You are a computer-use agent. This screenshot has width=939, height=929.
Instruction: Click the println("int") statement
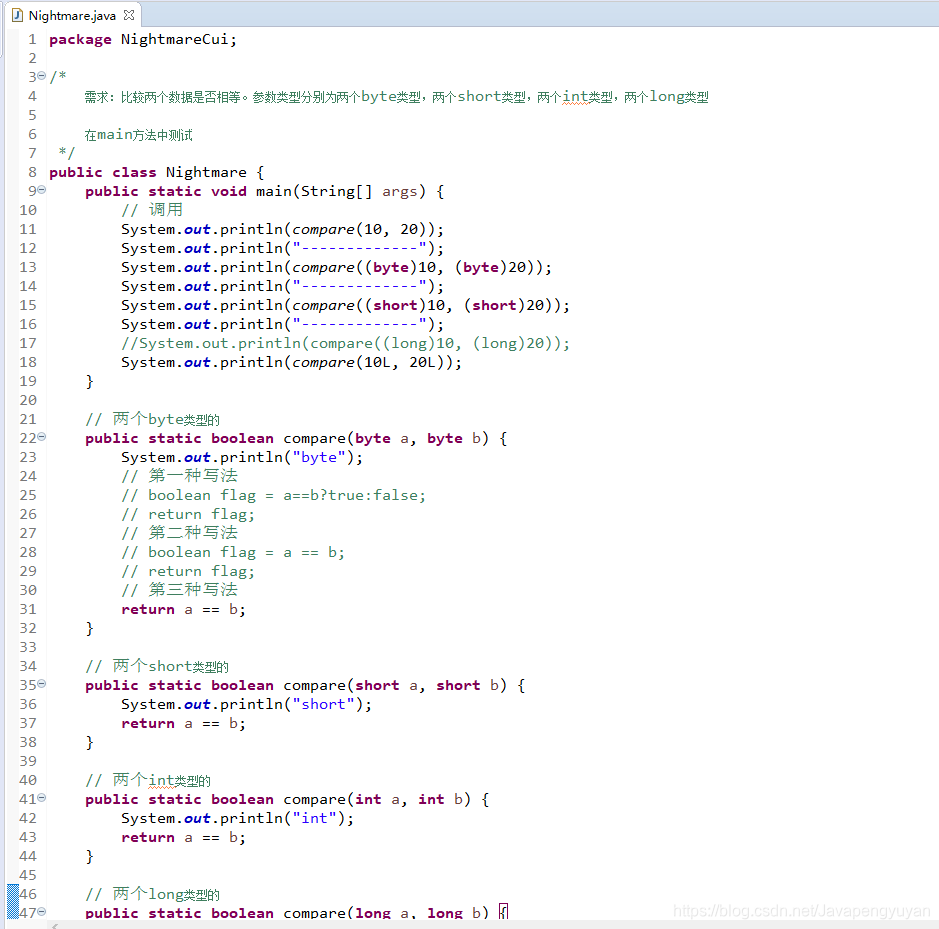(x=238, y=819)
